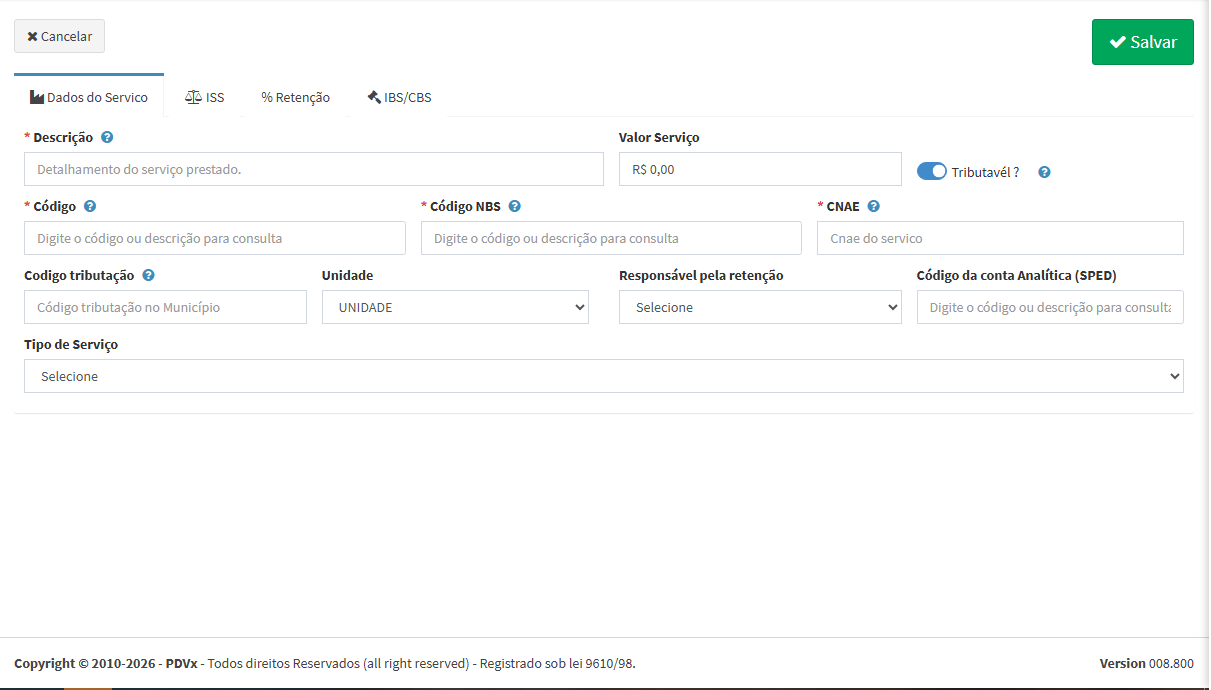
Task: Click help icon beside Tributavél toggle
Action: pos(1044,172)
